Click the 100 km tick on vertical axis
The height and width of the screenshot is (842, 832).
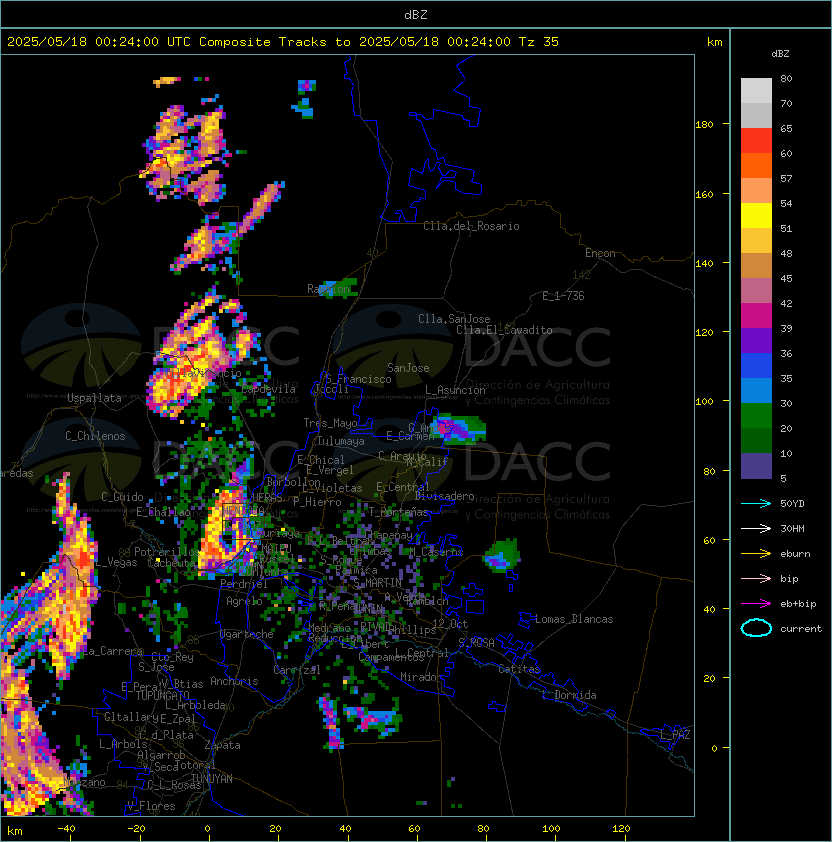click(x=704, y=402)
